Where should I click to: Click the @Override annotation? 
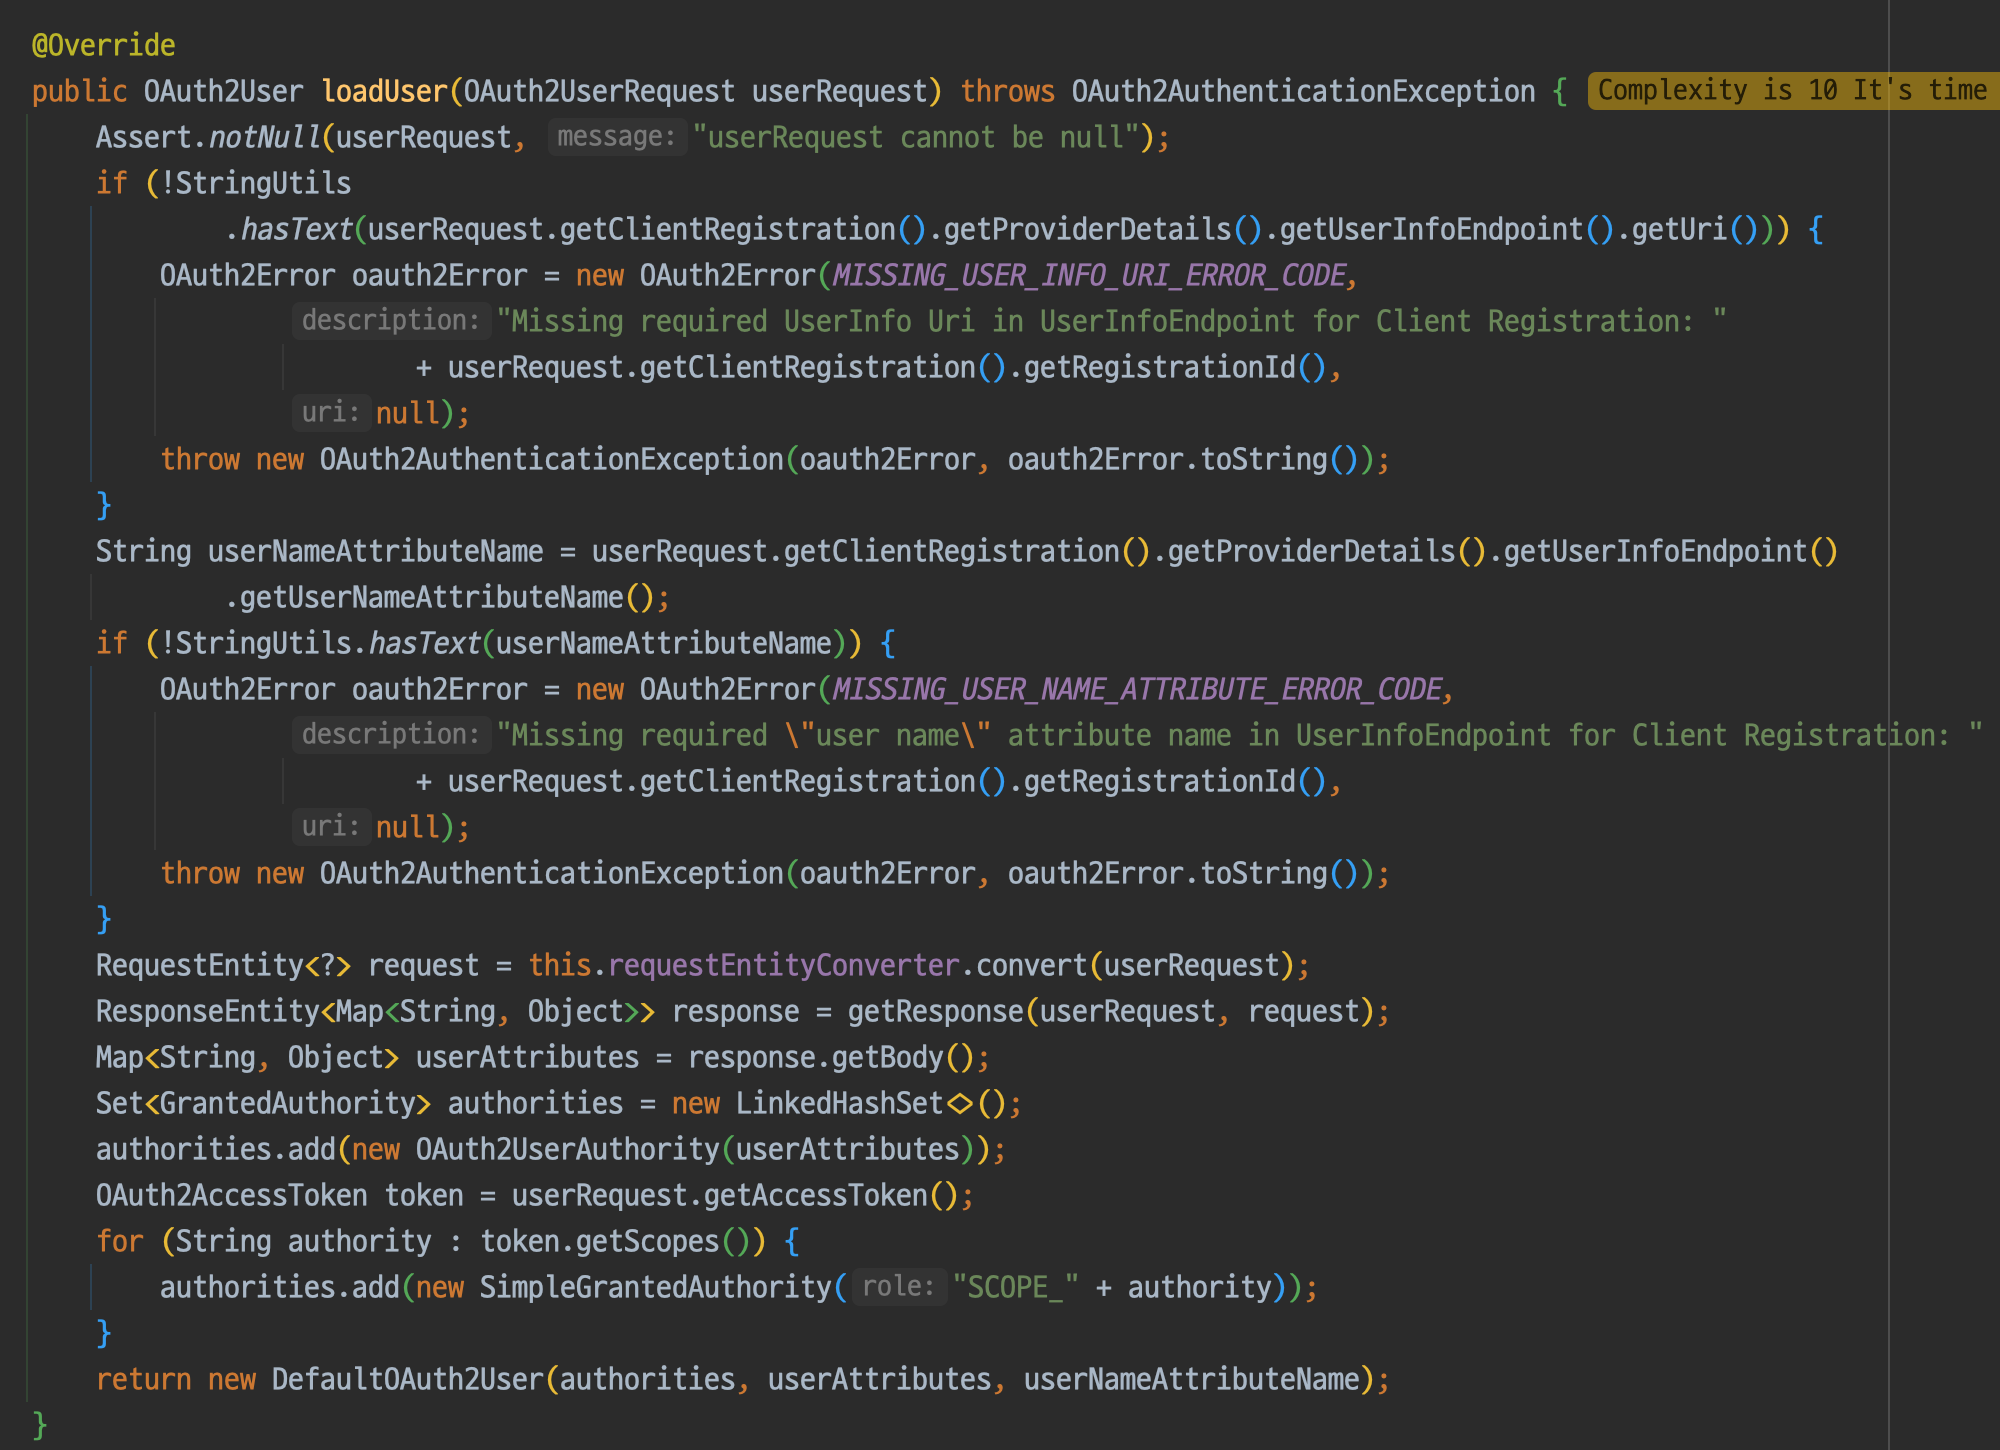coord(103,45)
